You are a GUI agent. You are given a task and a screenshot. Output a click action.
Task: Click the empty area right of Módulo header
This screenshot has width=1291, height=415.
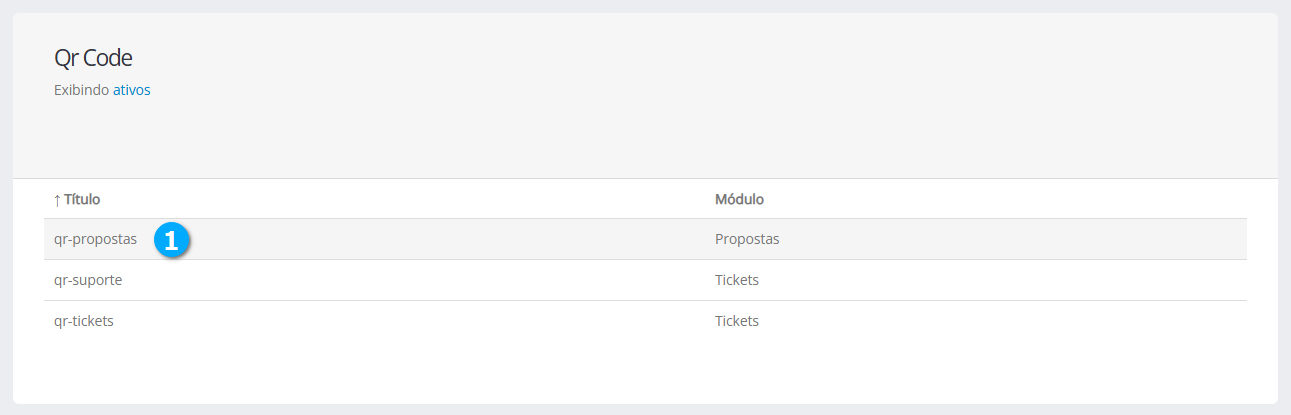[1000, 199]
